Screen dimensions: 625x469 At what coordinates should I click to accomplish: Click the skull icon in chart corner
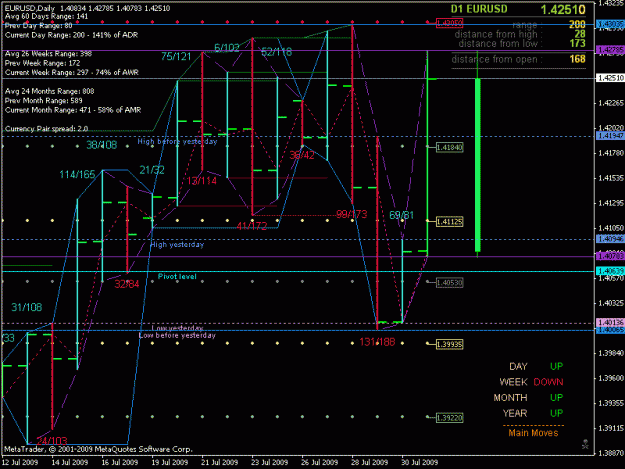[585, 444]
